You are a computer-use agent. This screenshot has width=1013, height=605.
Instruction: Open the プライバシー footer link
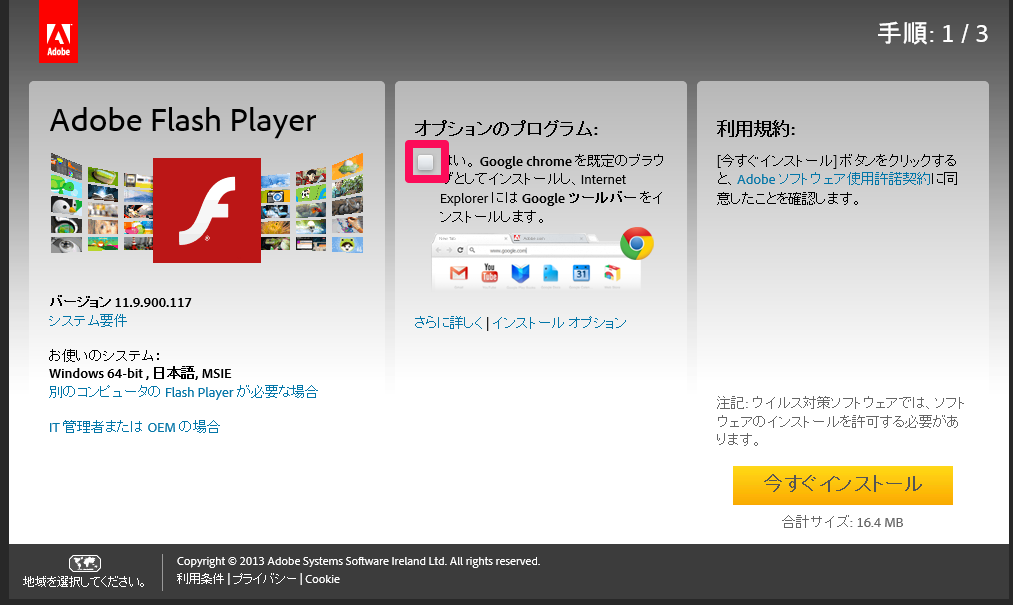pos(264,579)
